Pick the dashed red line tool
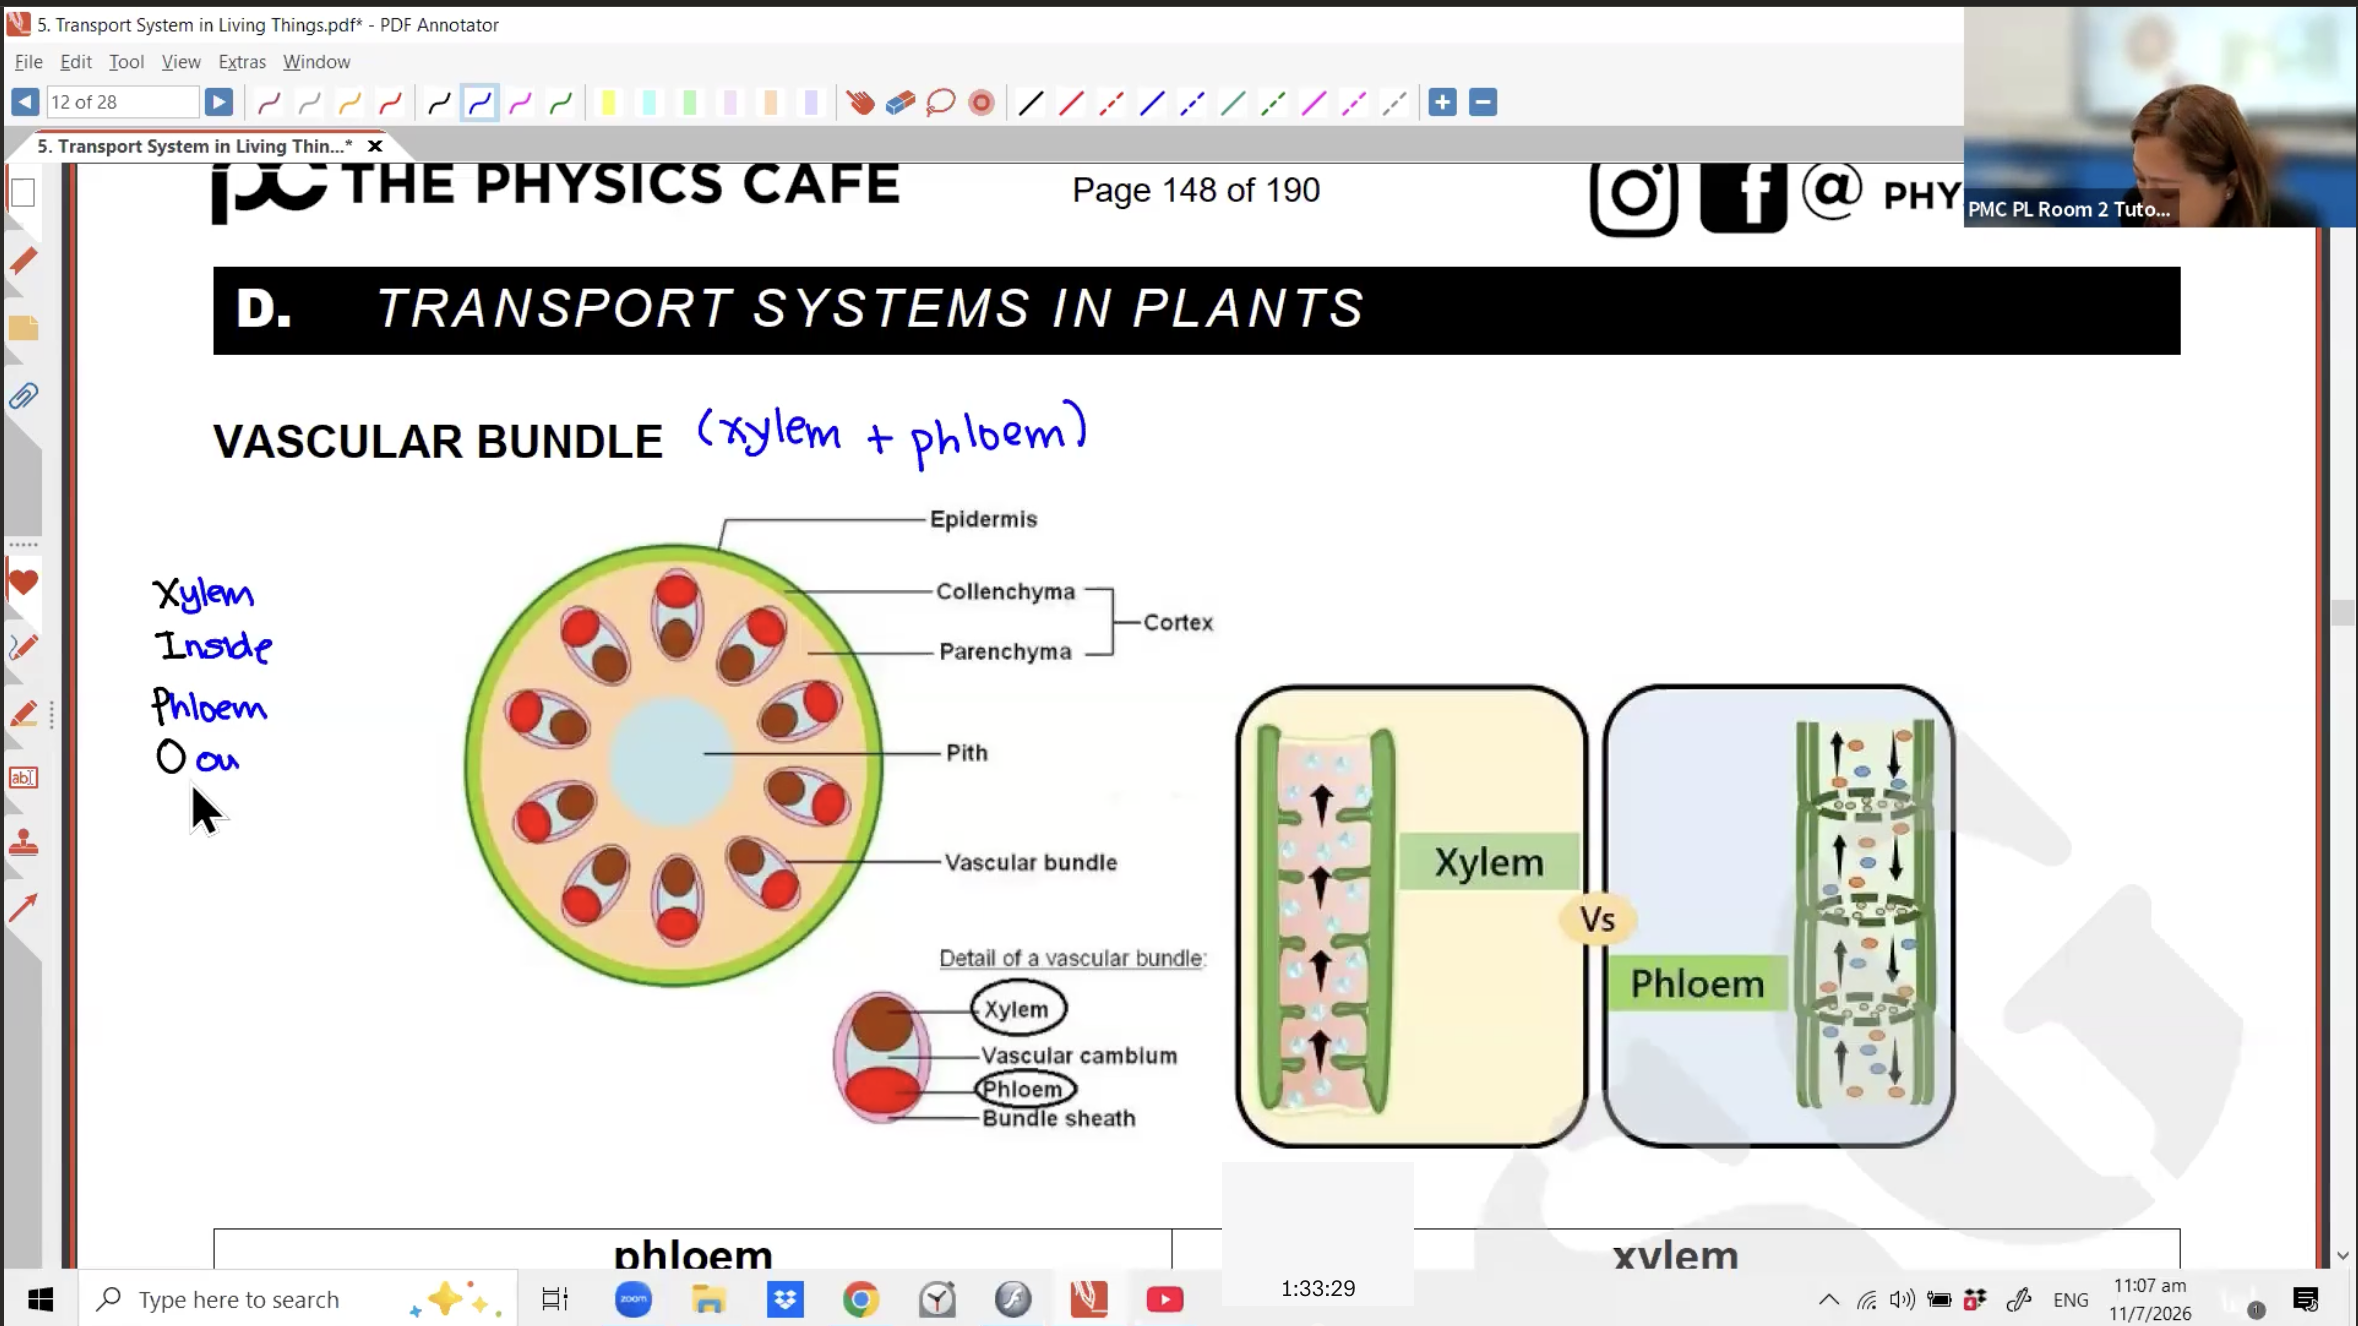 tap(1111, 102)
